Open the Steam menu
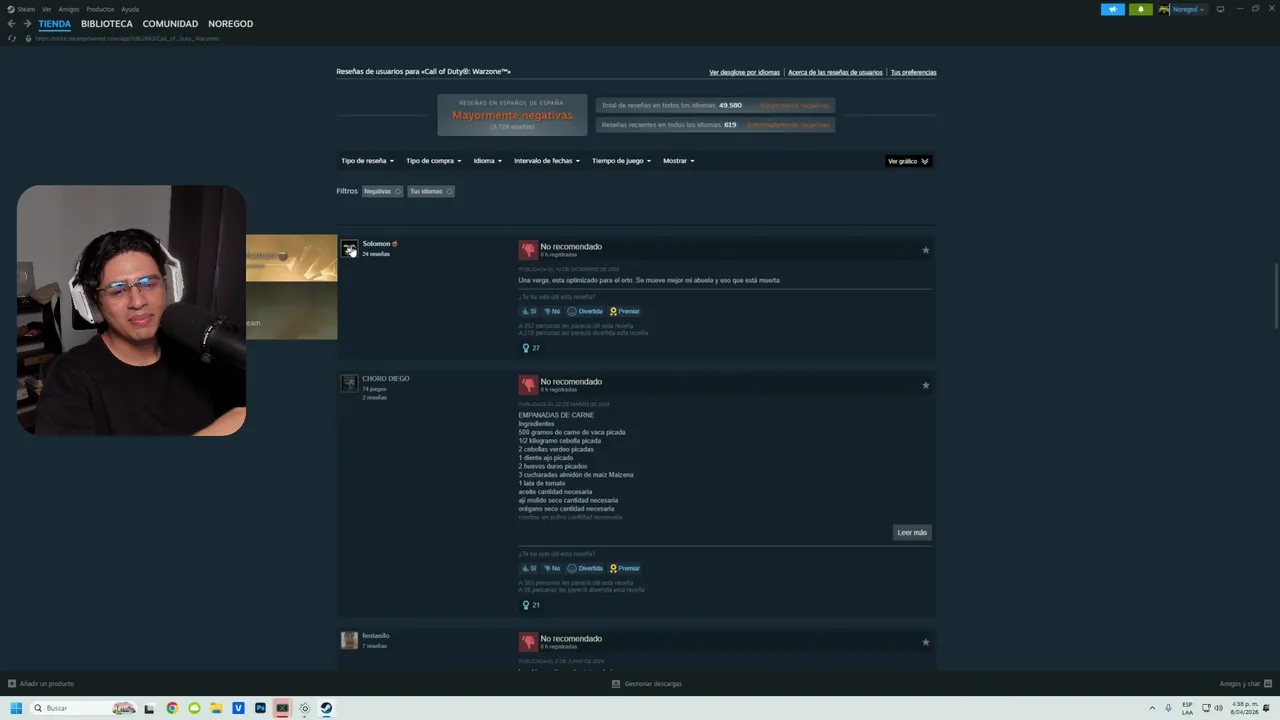This screenshot has width=1280, height=720. [x=22, y=9]
